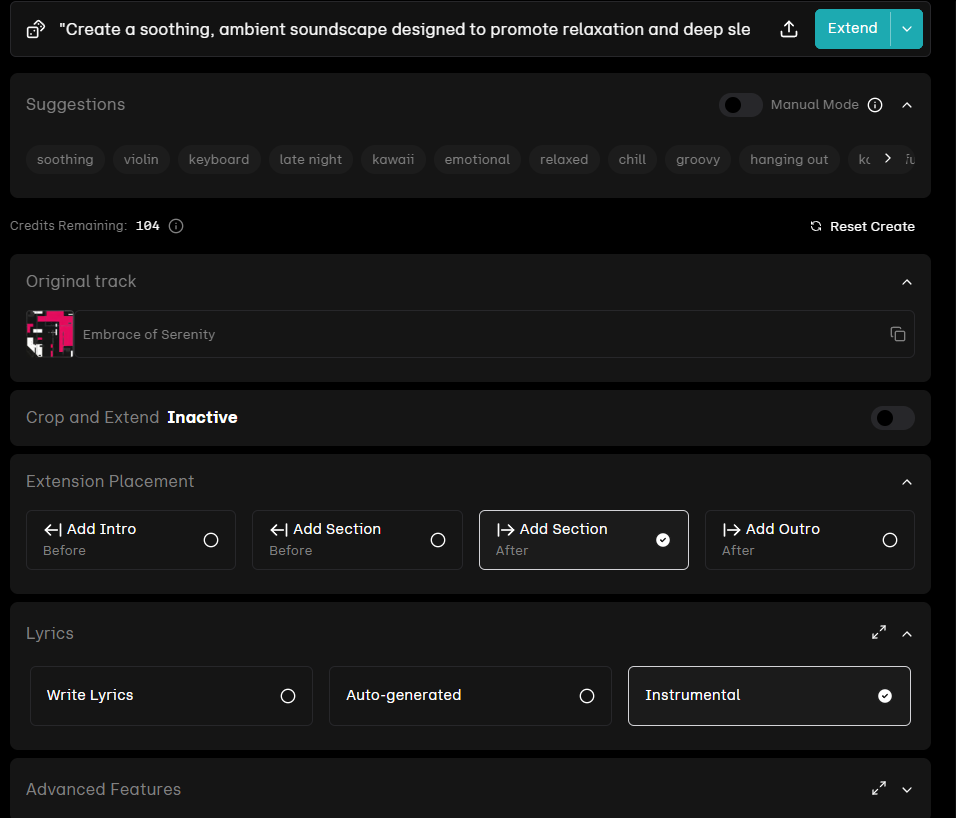The image size is (956, 818).
Task: Select the Add Section After option
Action: [x=584, y=540]
